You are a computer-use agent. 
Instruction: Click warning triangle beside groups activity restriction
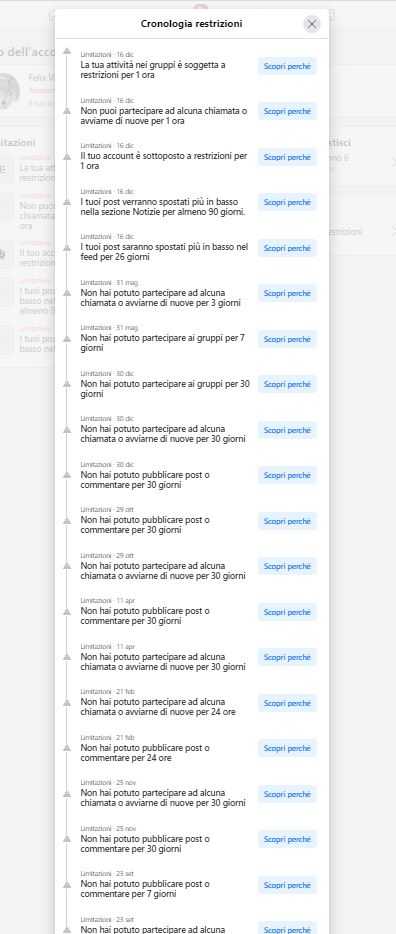(x=67, y=66)
